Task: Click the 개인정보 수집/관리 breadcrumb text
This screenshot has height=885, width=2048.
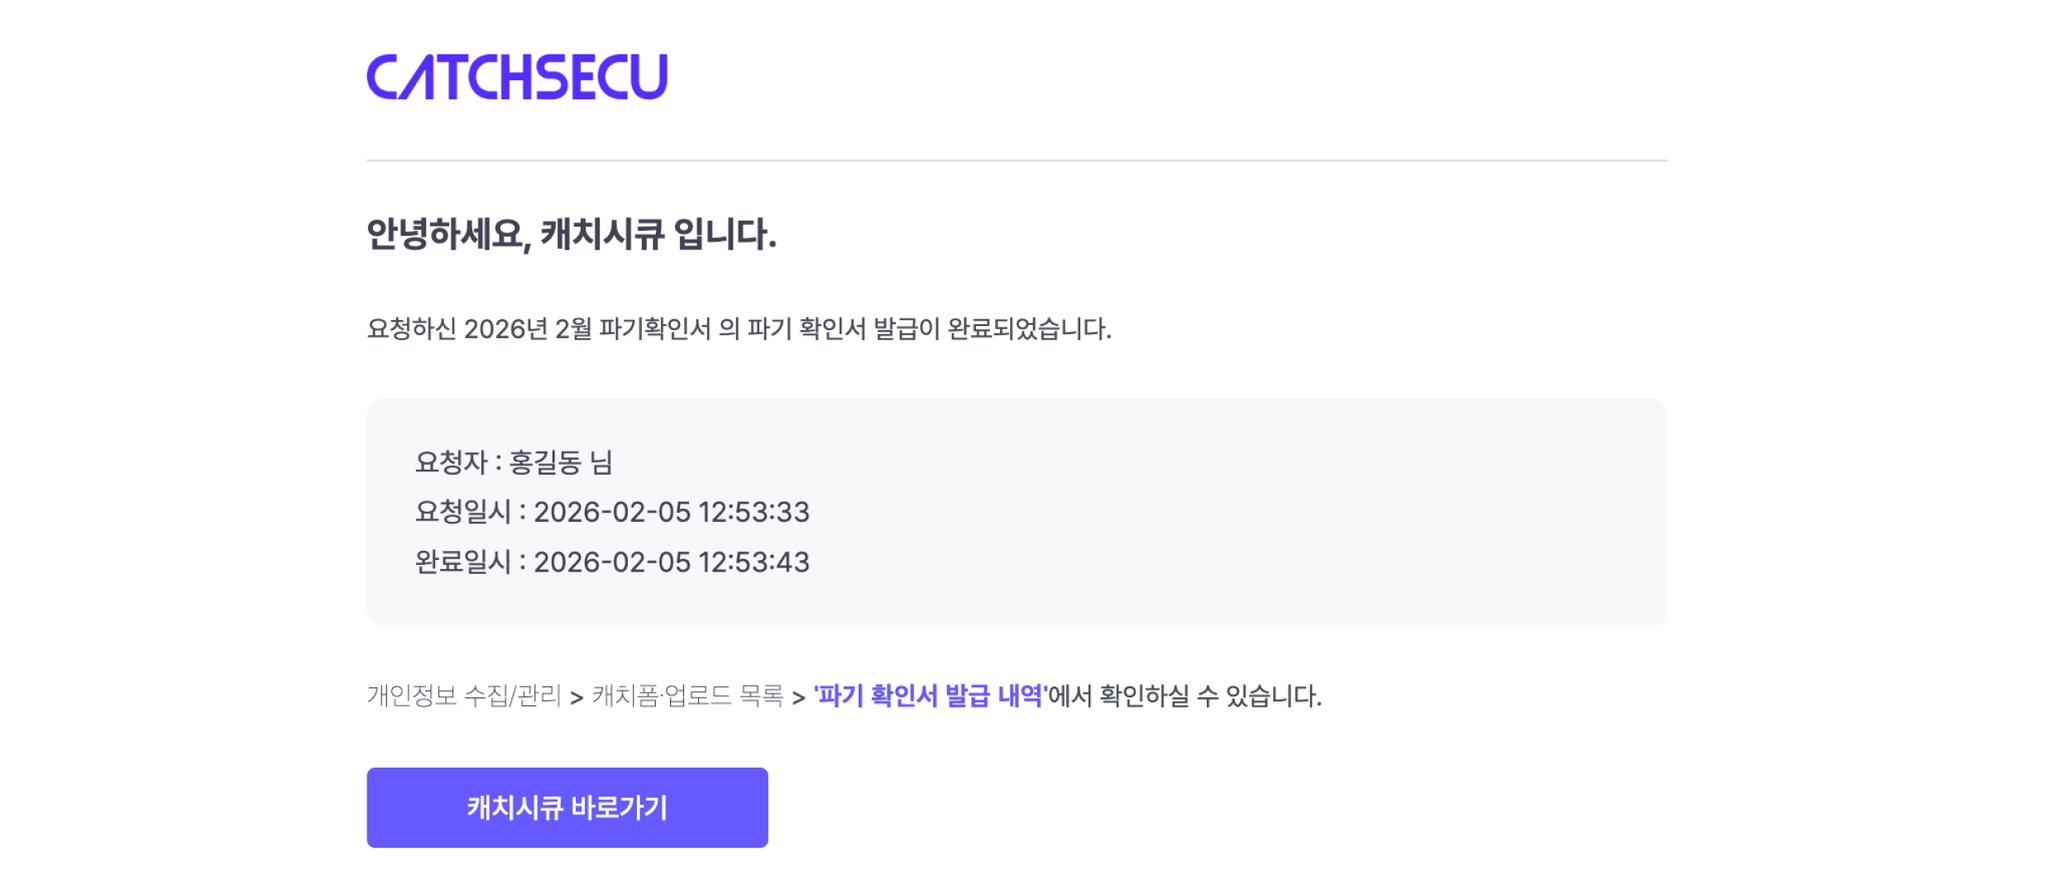Action: (x=464, y=696)
